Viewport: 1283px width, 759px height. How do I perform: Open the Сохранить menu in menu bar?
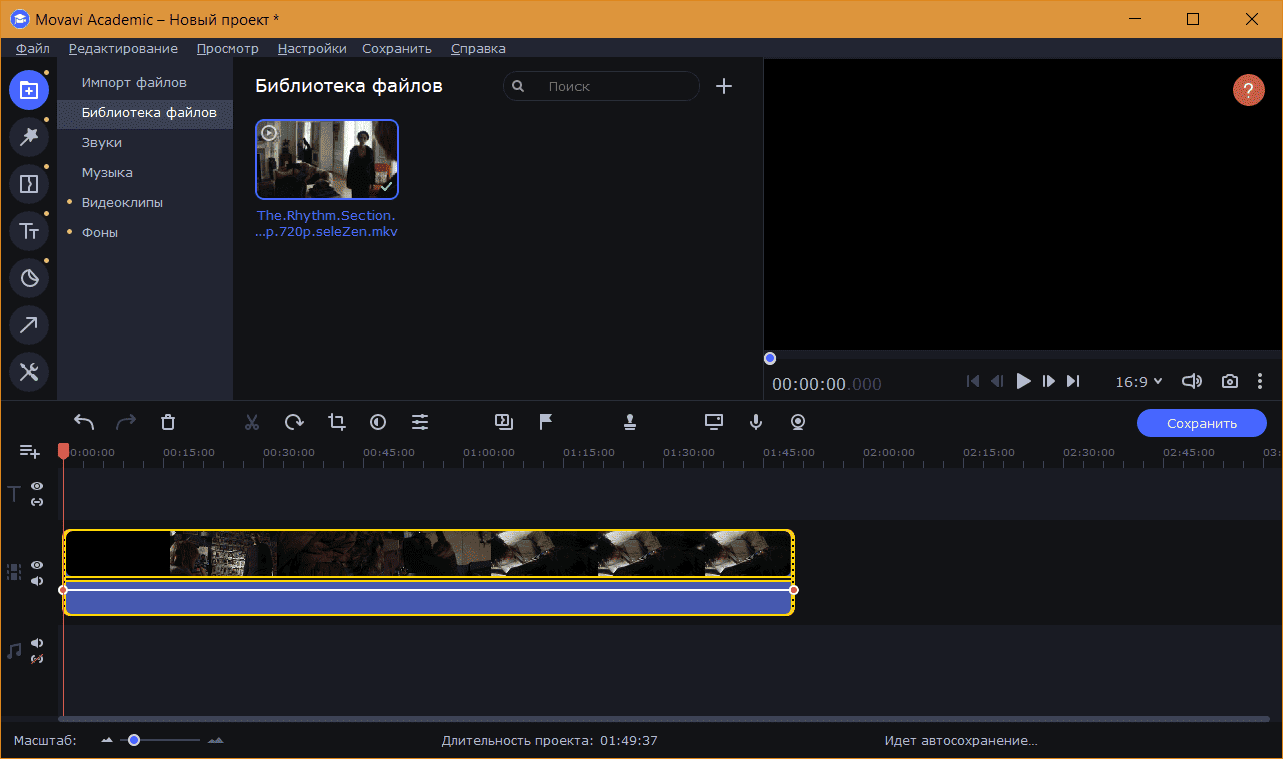(x=397, y=48)
